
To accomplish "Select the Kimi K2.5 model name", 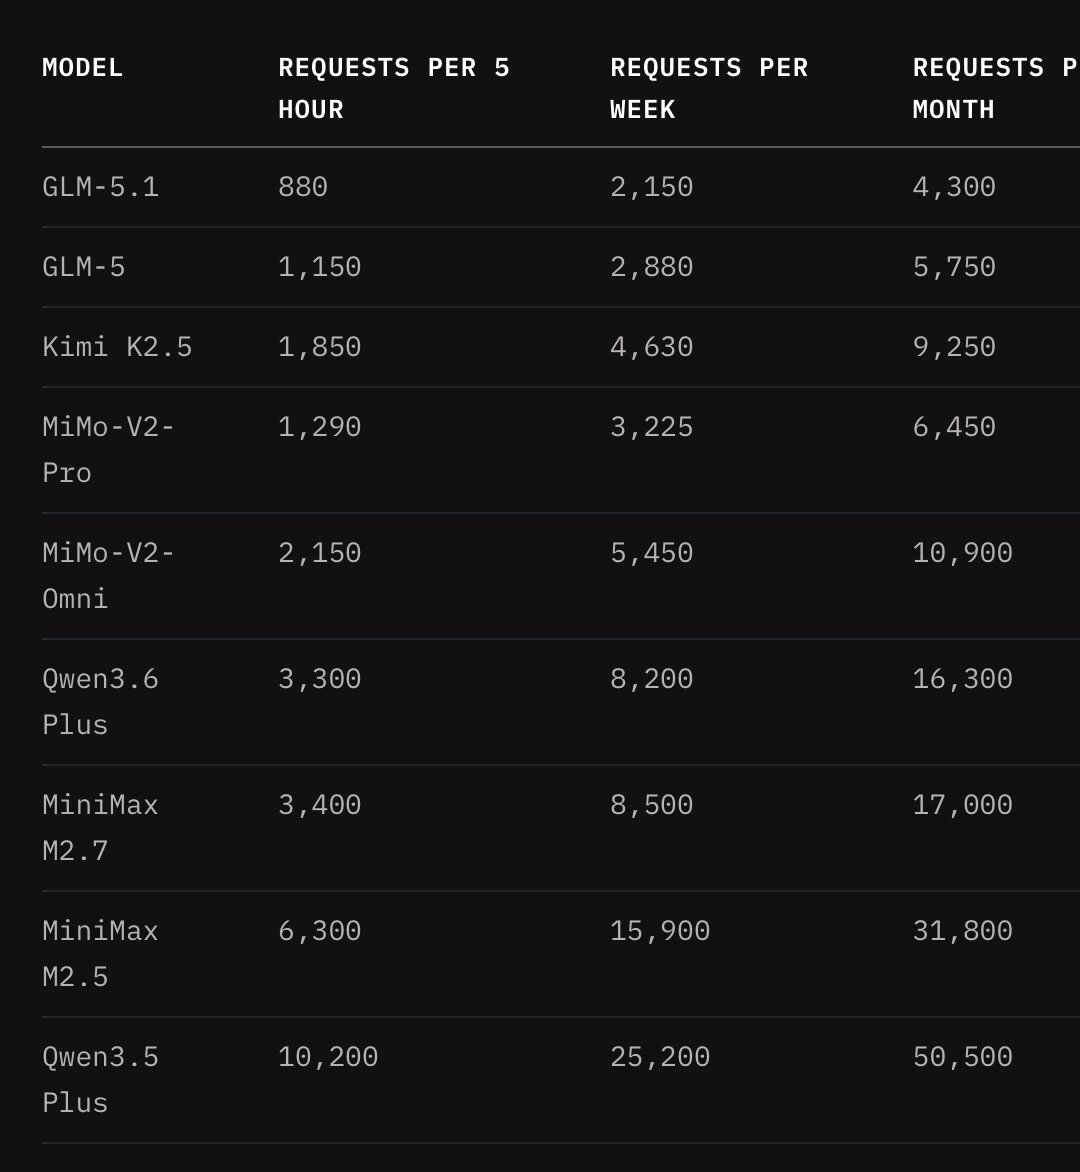I will [x=117, y=347].
